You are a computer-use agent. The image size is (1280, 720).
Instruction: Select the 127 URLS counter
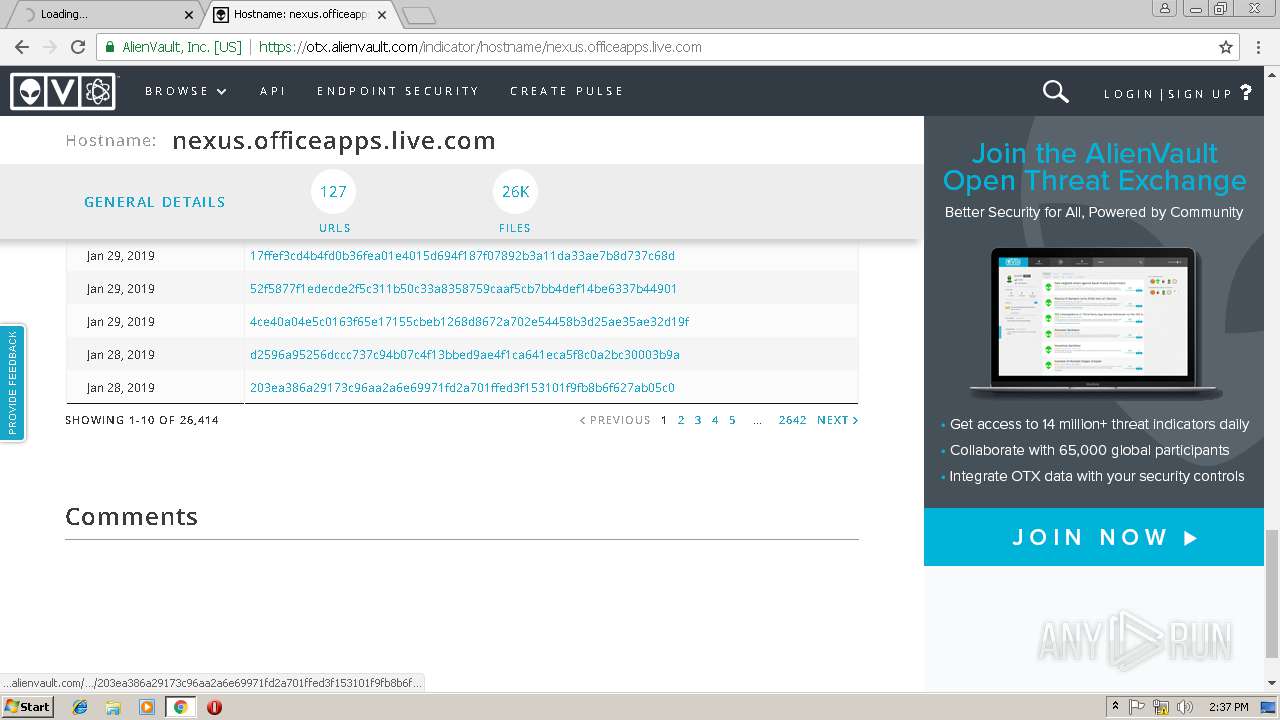[x=334, y=202]
